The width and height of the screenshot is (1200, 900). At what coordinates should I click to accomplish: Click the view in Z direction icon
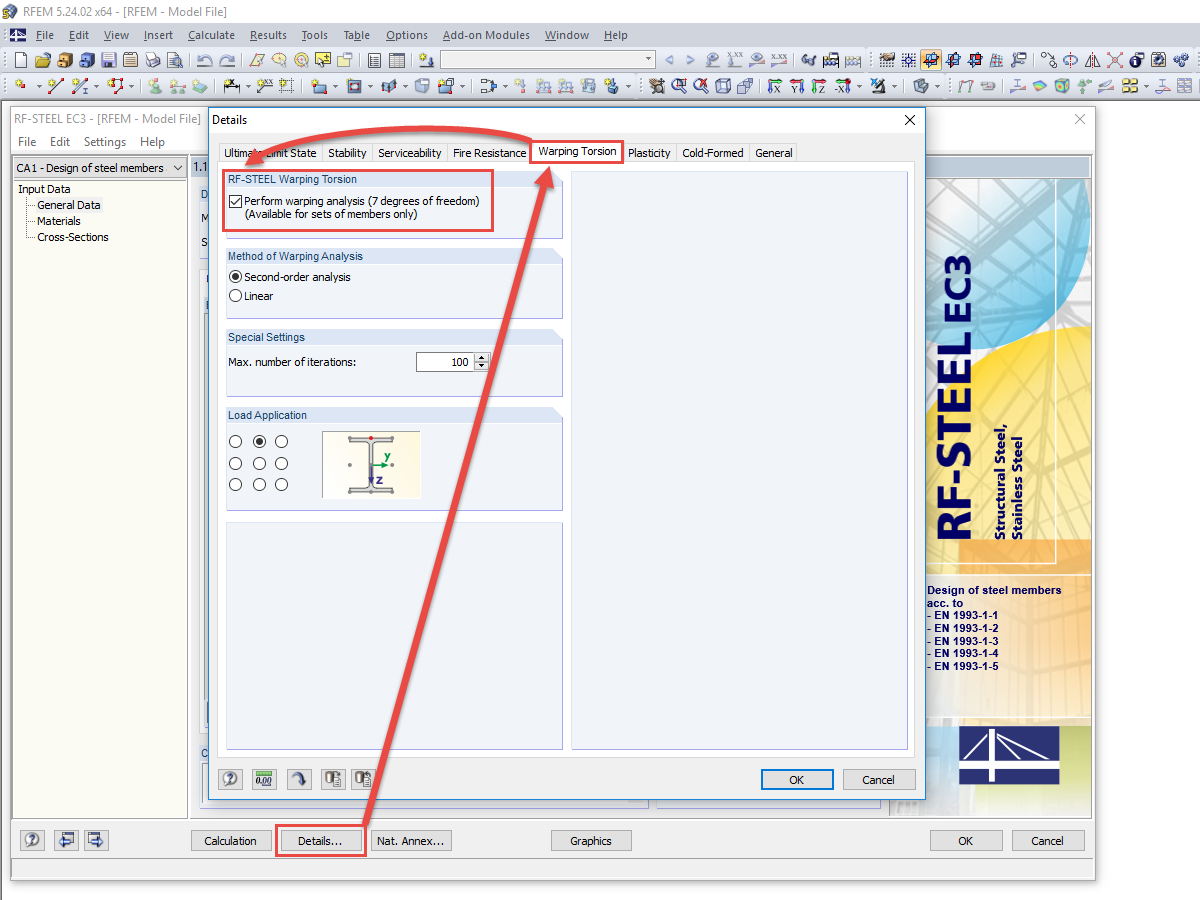coord(820,86)
